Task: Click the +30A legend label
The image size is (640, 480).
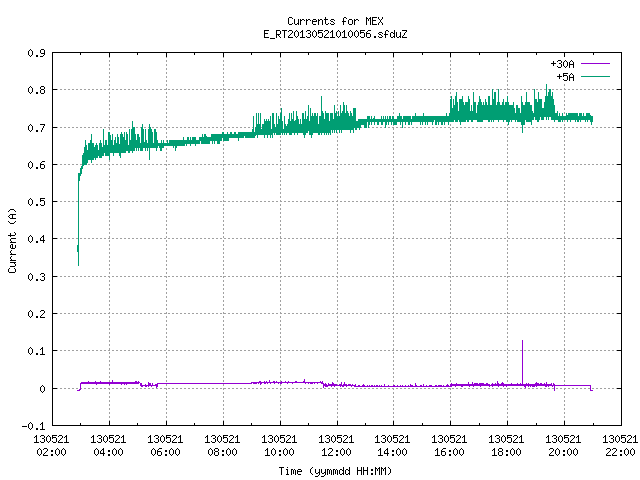Action: point(562,64)
